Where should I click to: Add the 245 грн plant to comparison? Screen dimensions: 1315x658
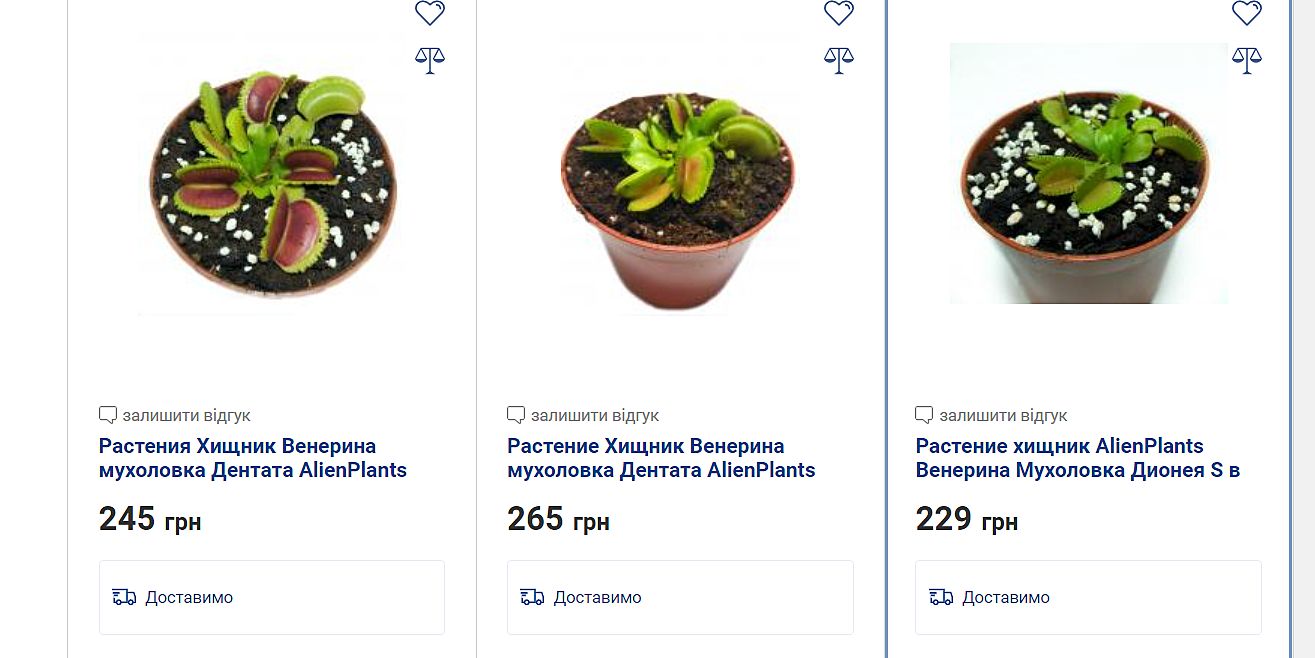[430, 60]
